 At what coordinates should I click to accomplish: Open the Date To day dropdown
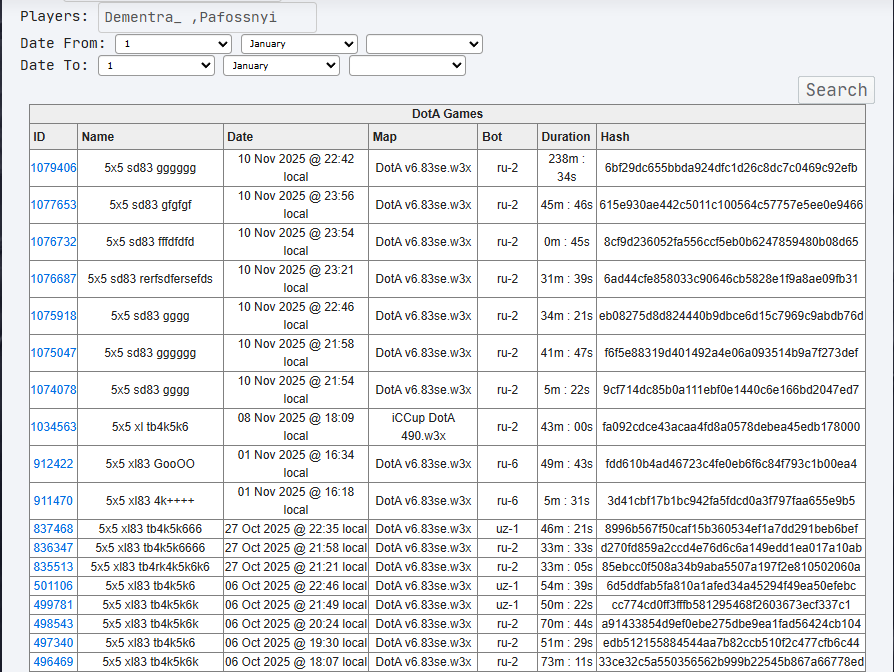click(156, 66)
